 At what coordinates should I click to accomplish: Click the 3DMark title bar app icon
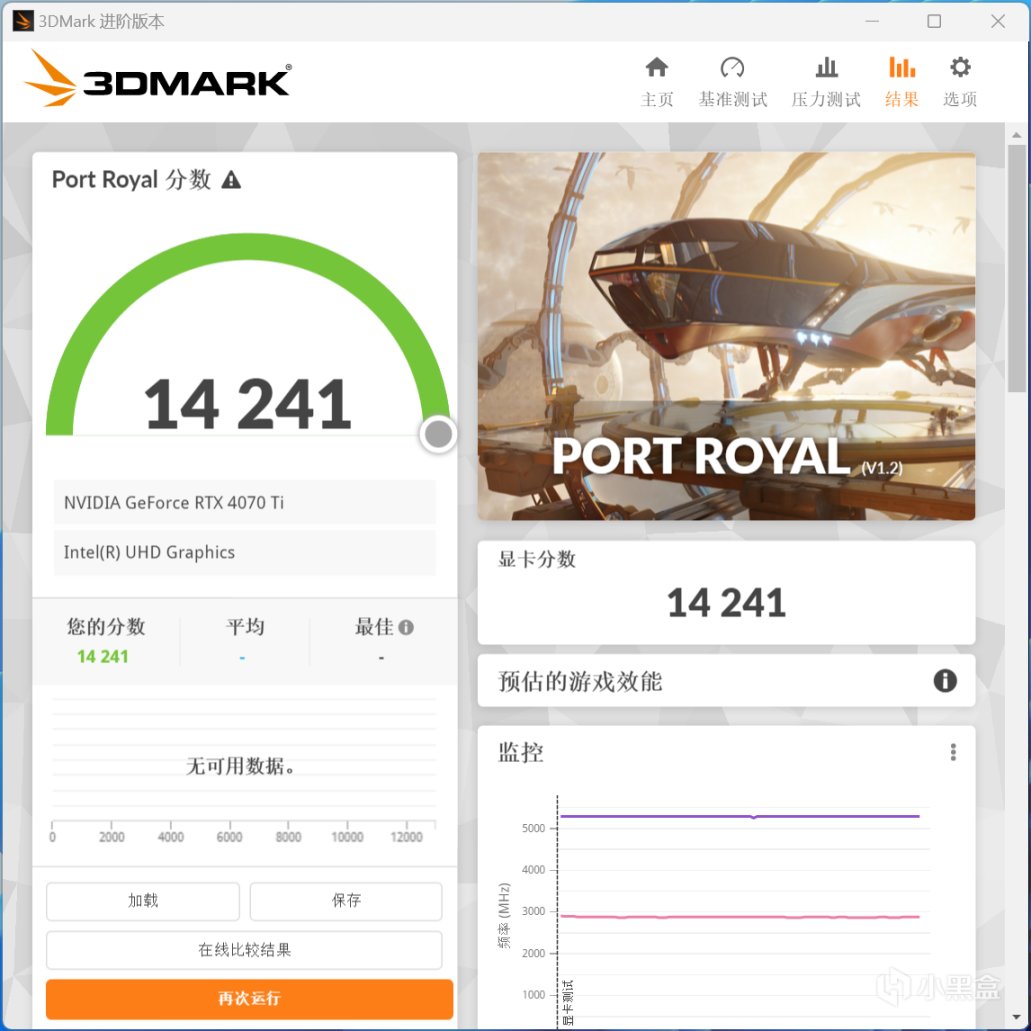[22, 21]
